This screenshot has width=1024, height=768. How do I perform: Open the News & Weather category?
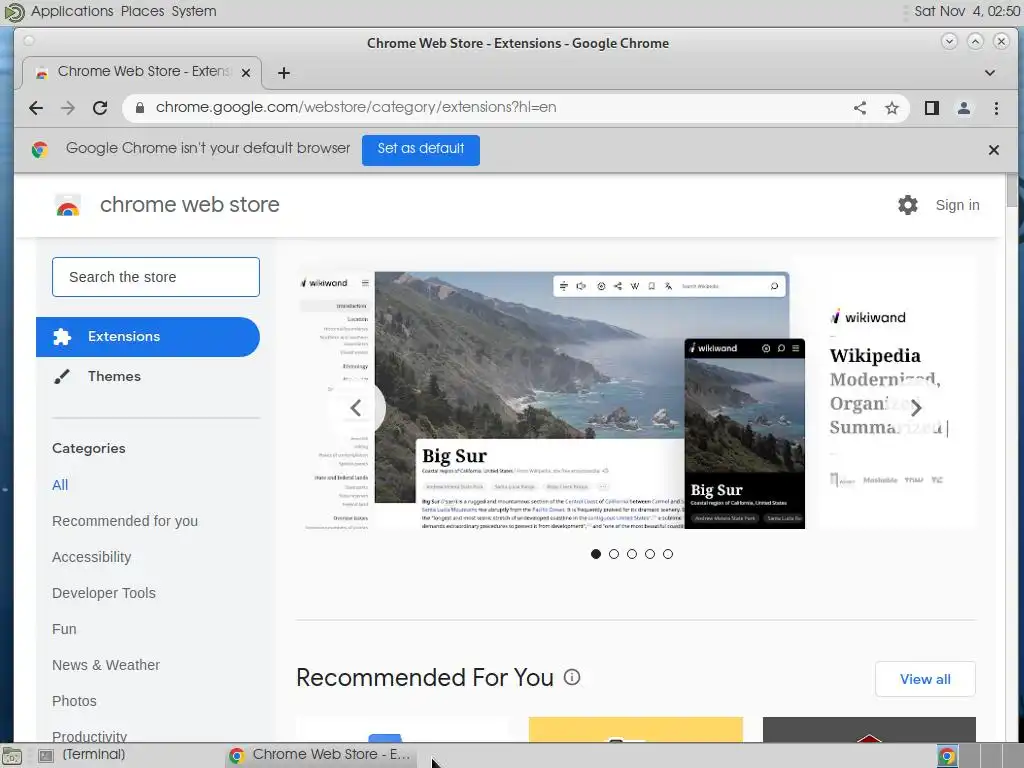coord(106,665)
